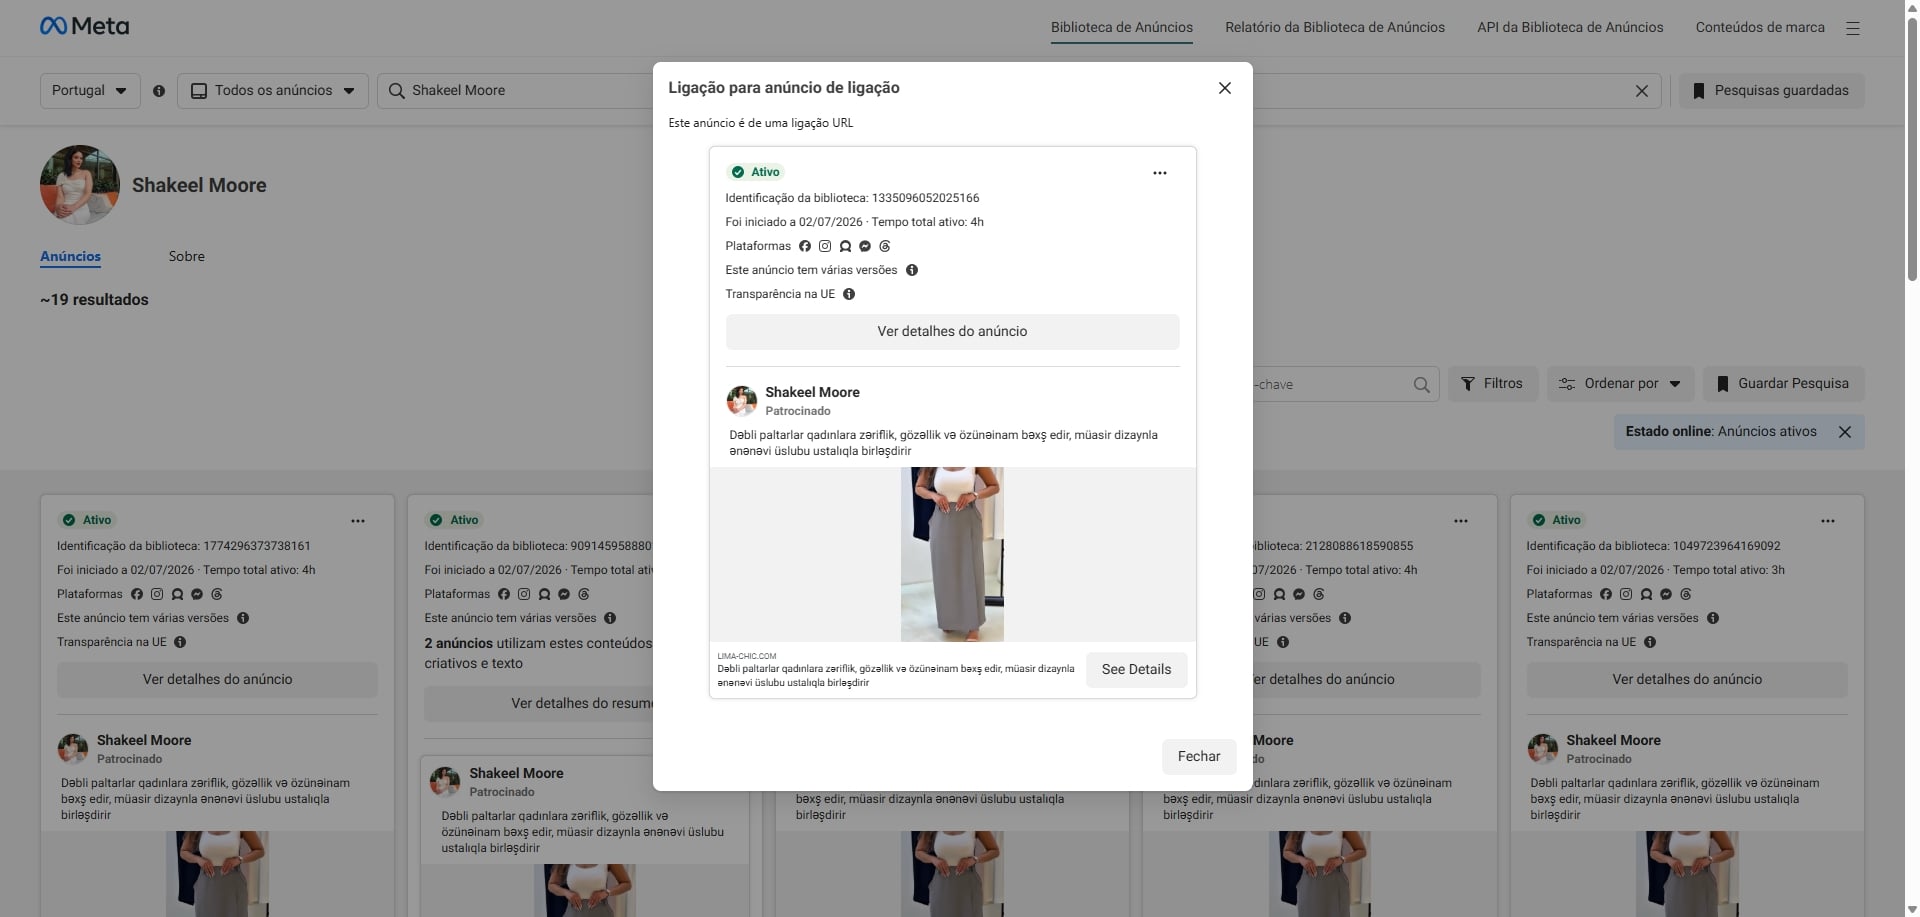This screenshot has width=1920, height=917.
Task: Show EU transparency info on ad 1049723964169092
Action: 1650,642
